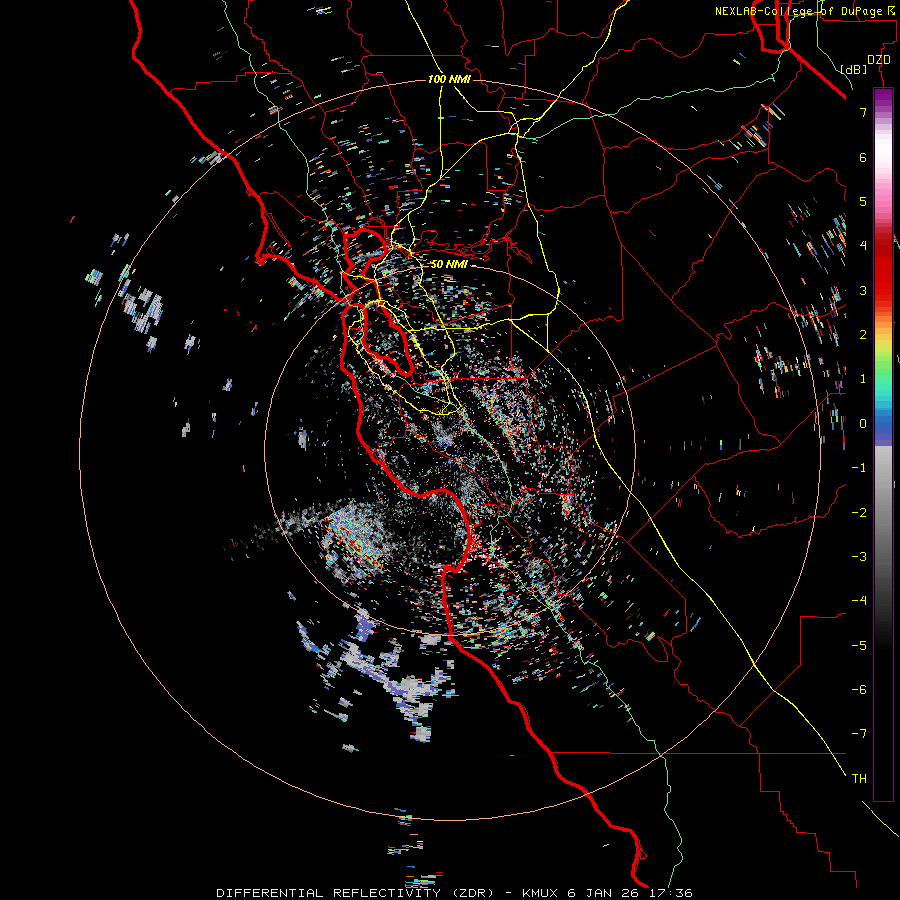Click the 2 value on color scale
Screen dimensions: 900x900
tap(863, 335)
